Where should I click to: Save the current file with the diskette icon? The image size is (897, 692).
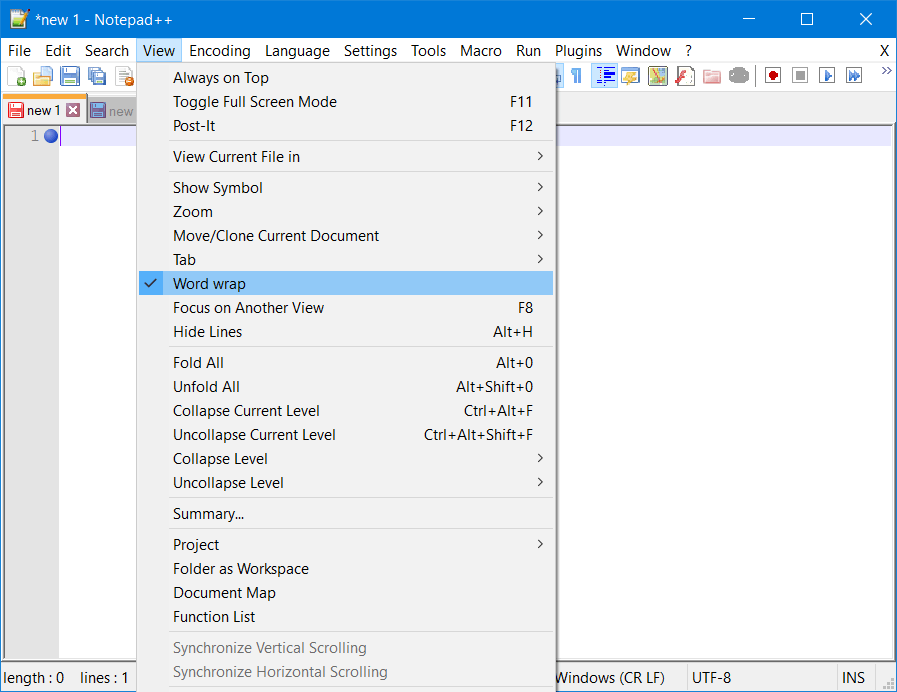pyautogui.click(x=68, y=74)
